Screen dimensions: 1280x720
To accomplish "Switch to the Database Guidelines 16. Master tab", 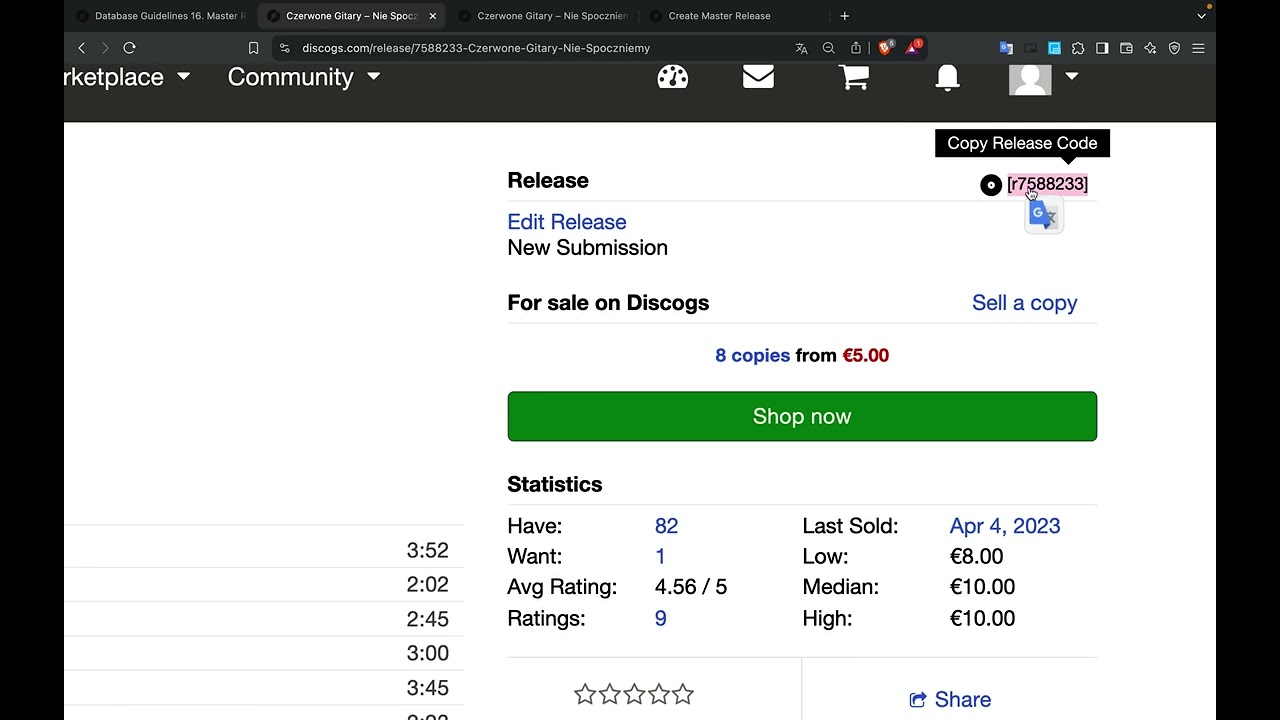I will pyautogui.click(x=160, y=16).
